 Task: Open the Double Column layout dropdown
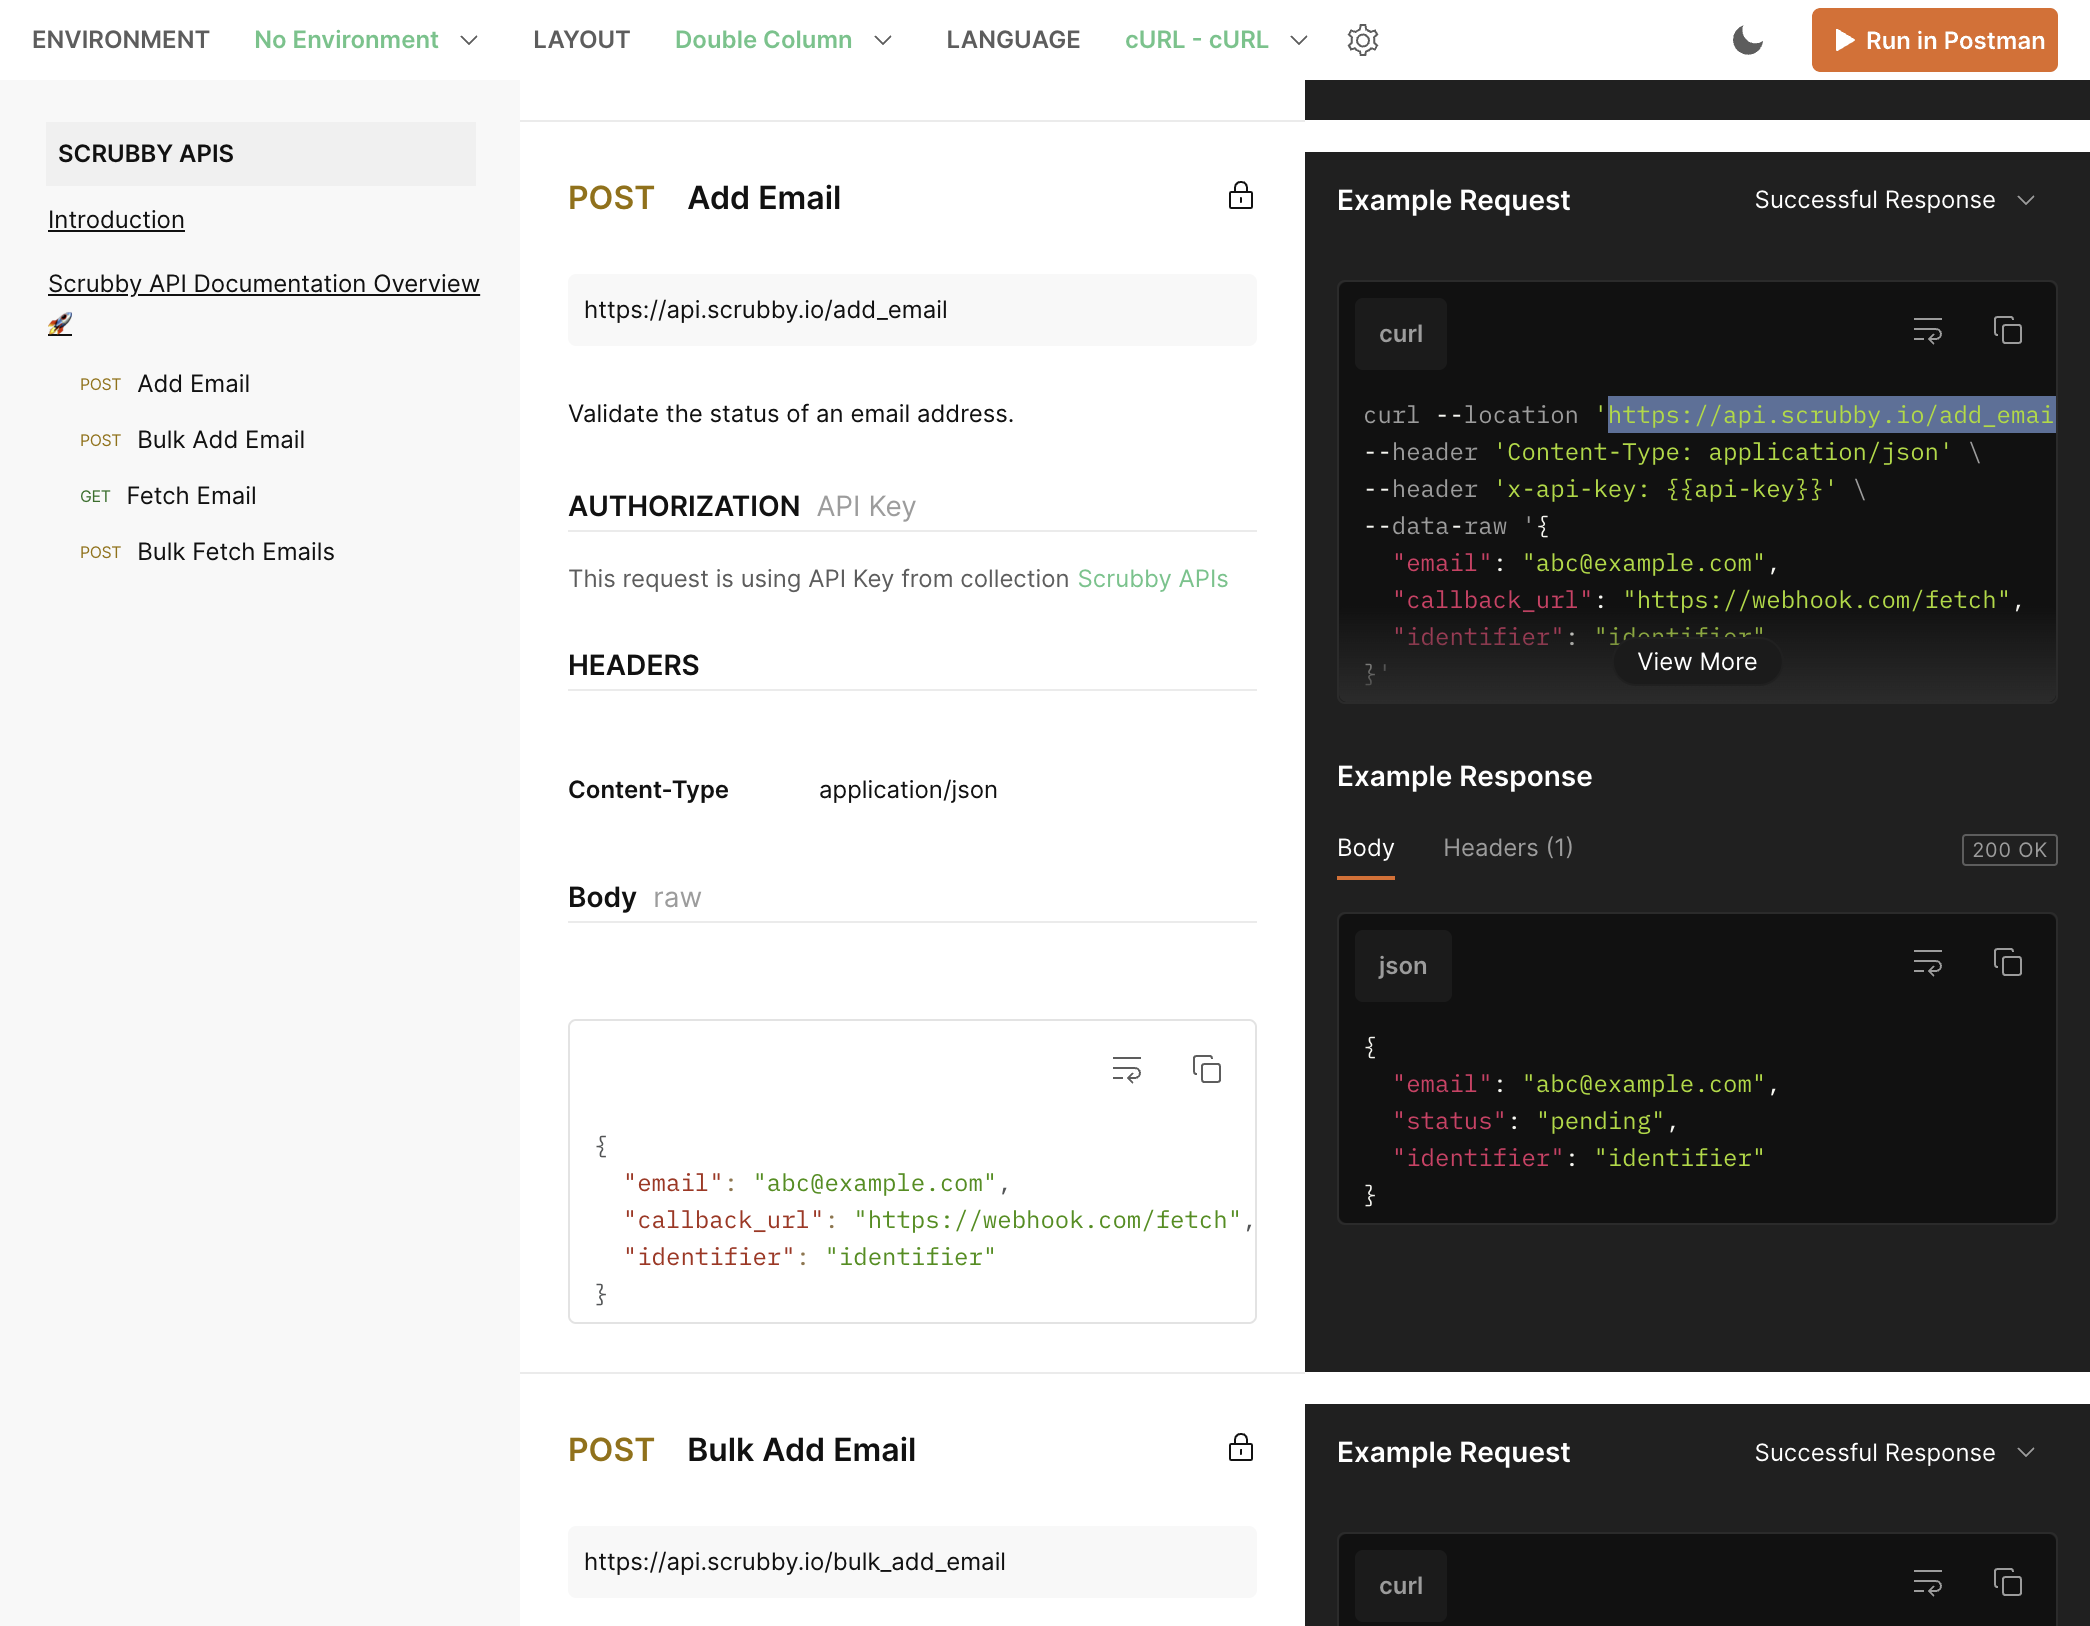(x=783, y=40)
